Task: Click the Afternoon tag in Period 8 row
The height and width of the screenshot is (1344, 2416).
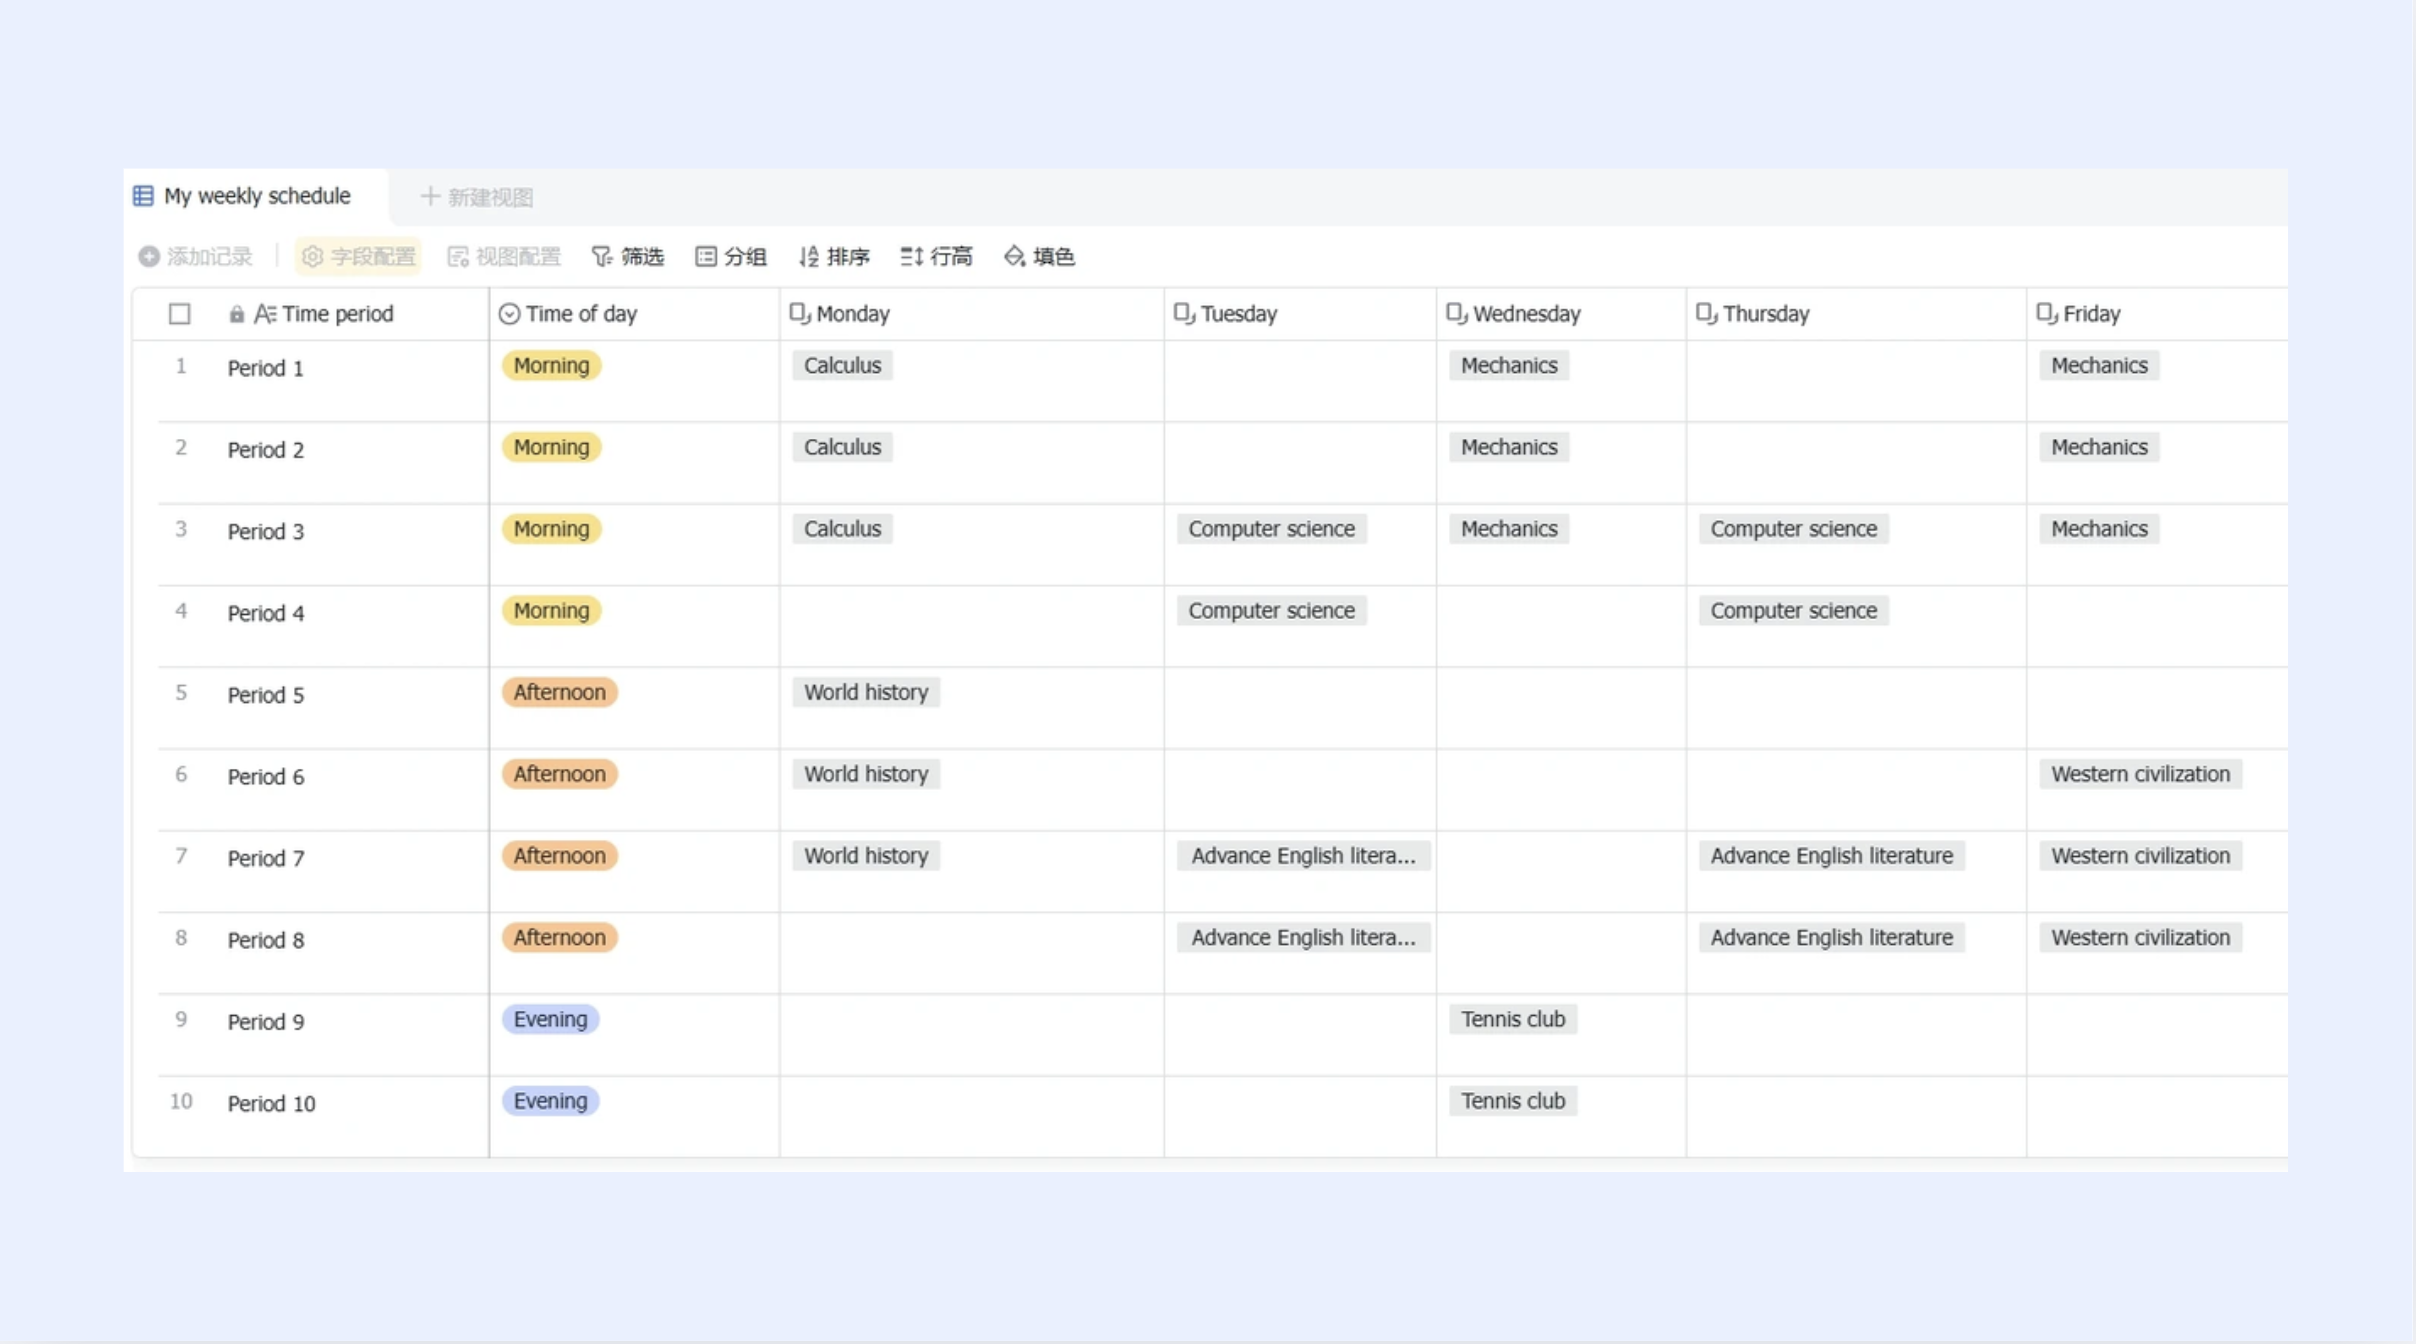Action: [x=559, y=938]
